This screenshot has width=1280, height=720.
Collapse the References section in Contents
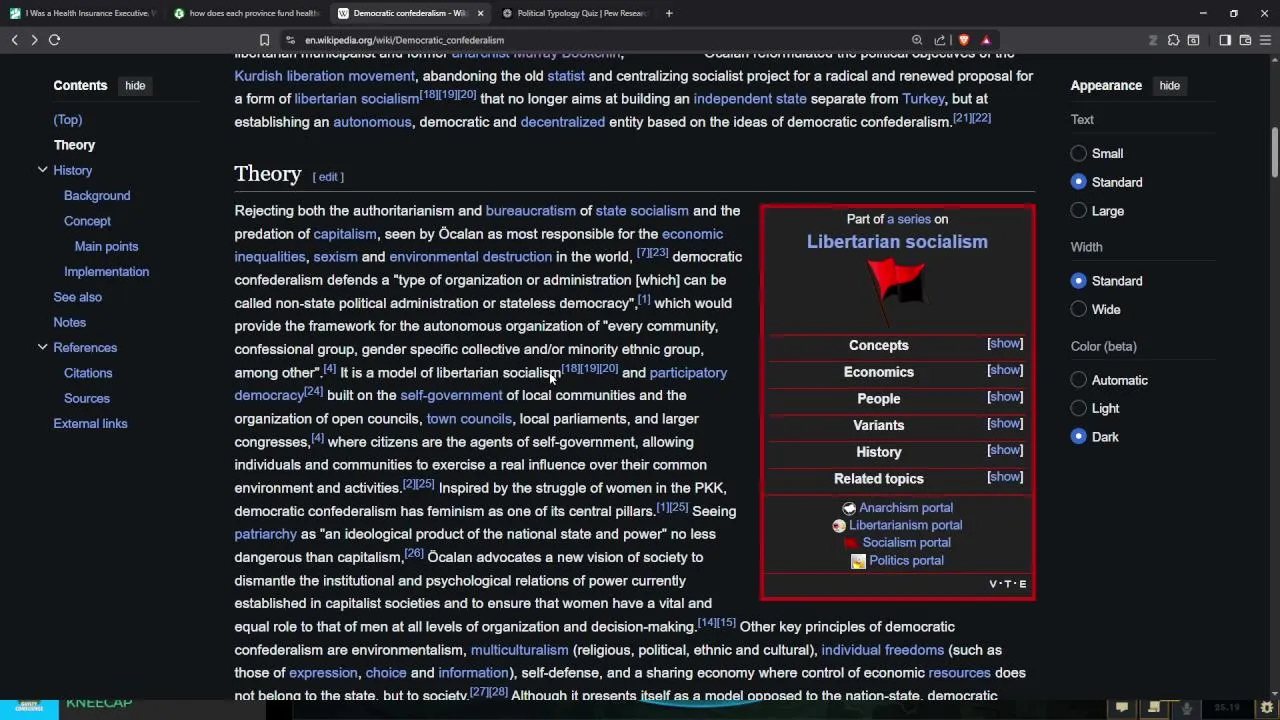pos(42,347)
